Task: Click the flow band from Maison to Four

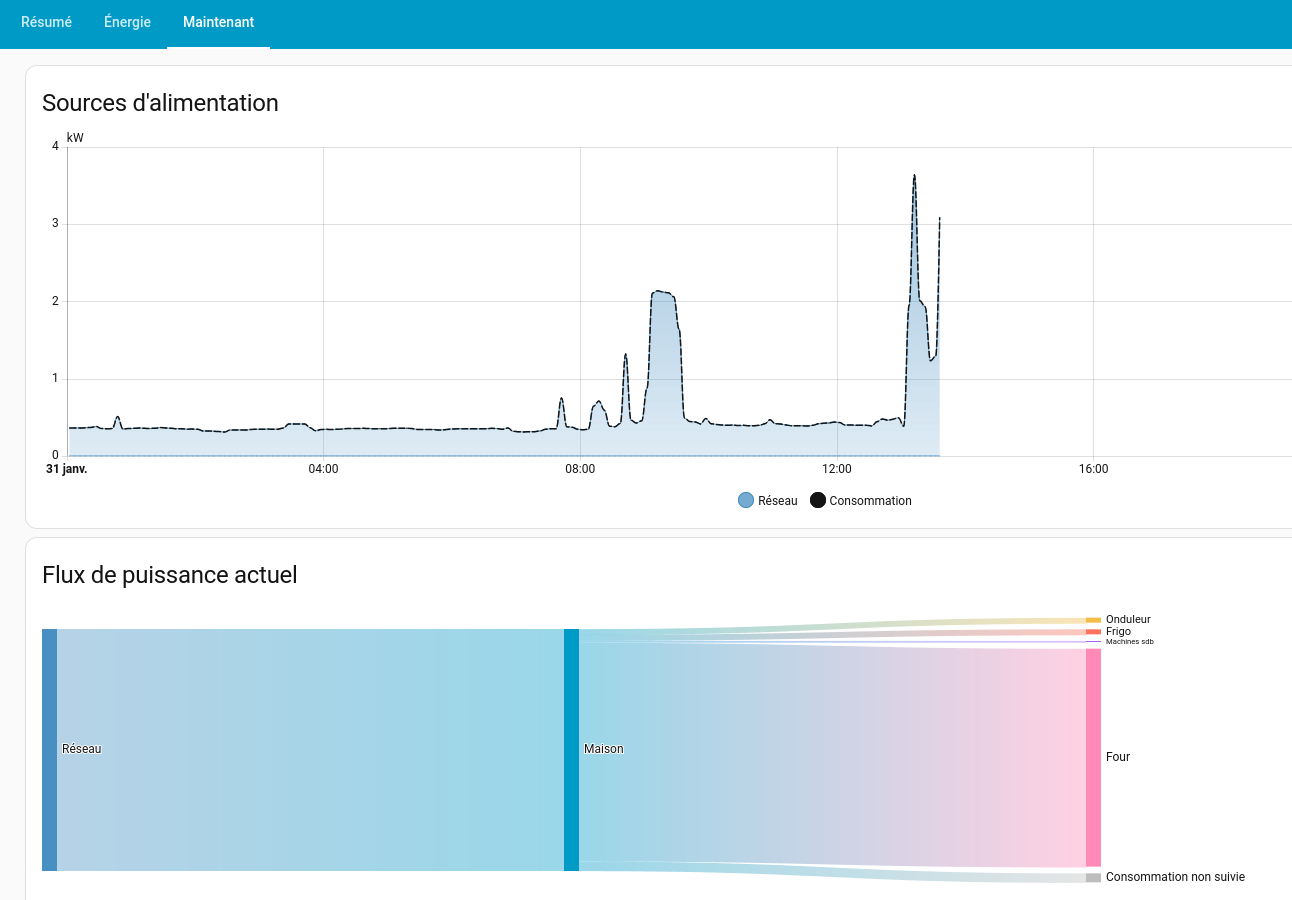Action: (x=830, y=755)
